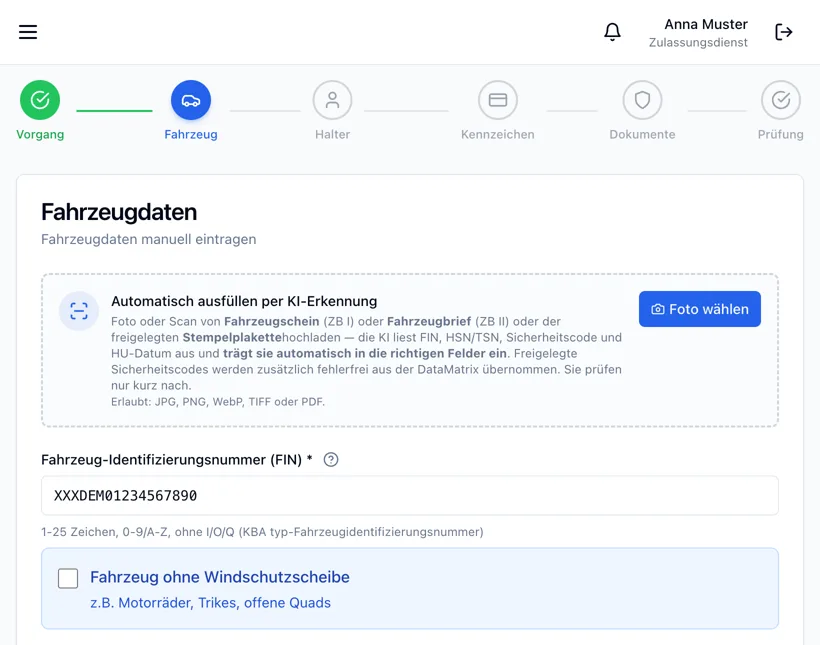Screen dimensions: 820x645
Task: Focus the FIN input field
Action: tap(410, 495)
